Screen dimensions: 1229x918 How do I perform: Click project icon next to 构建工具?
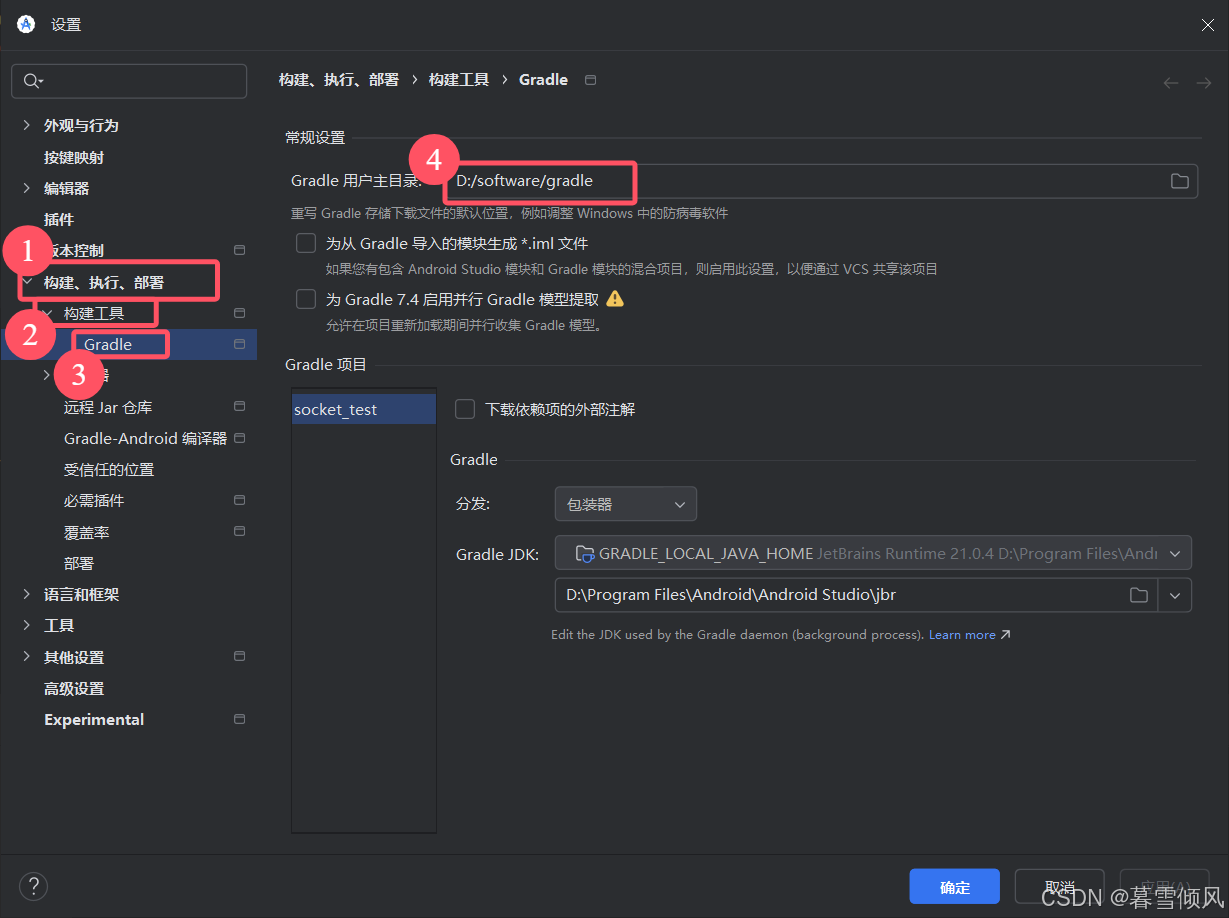[x=239, y=313]
